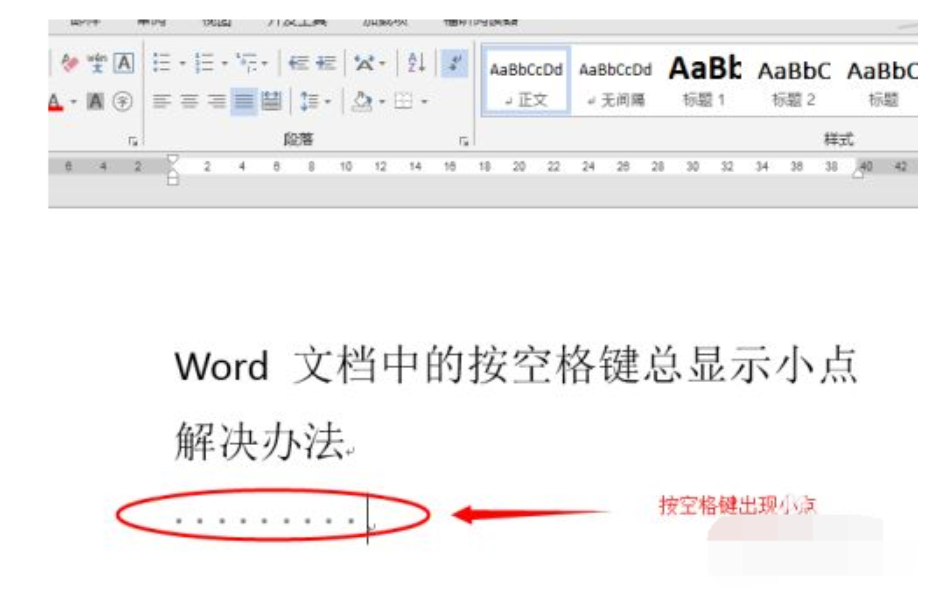
Task: Expand the Borders dropdown arrow
Action: 424,102
